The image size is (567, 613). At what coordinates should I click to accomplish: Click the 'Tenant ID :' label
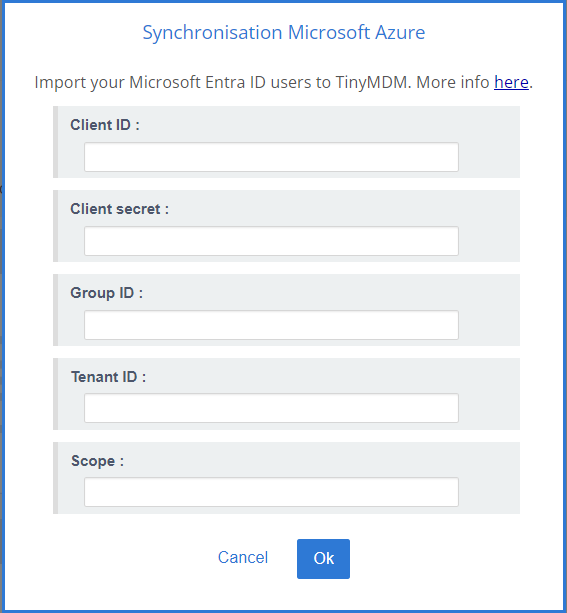point(108,377)
